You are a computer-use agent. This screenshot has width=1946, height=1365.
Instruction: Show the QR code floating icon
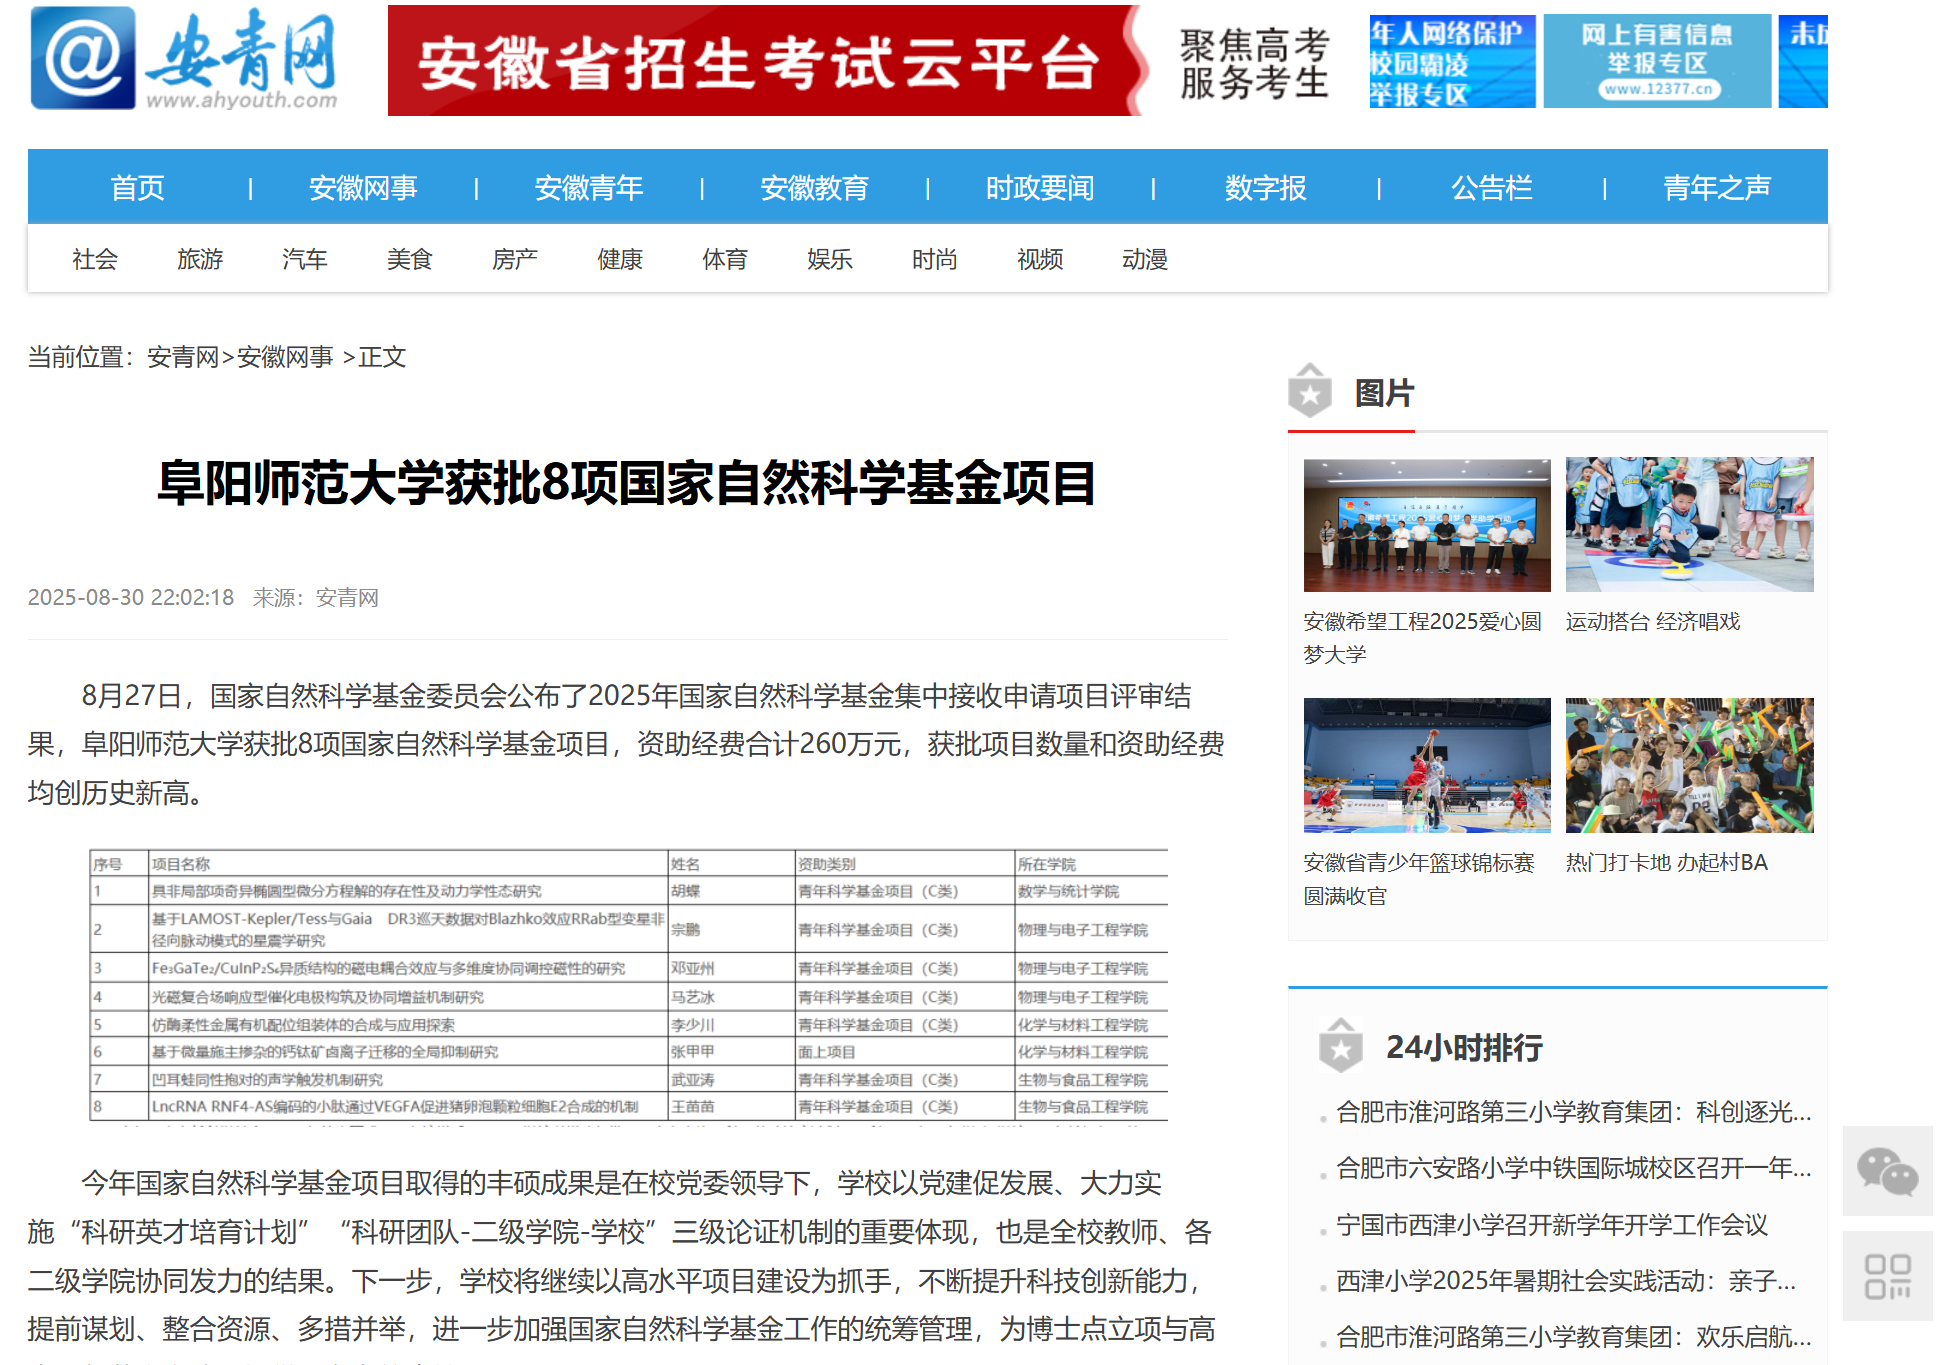click(1886, 1276)
